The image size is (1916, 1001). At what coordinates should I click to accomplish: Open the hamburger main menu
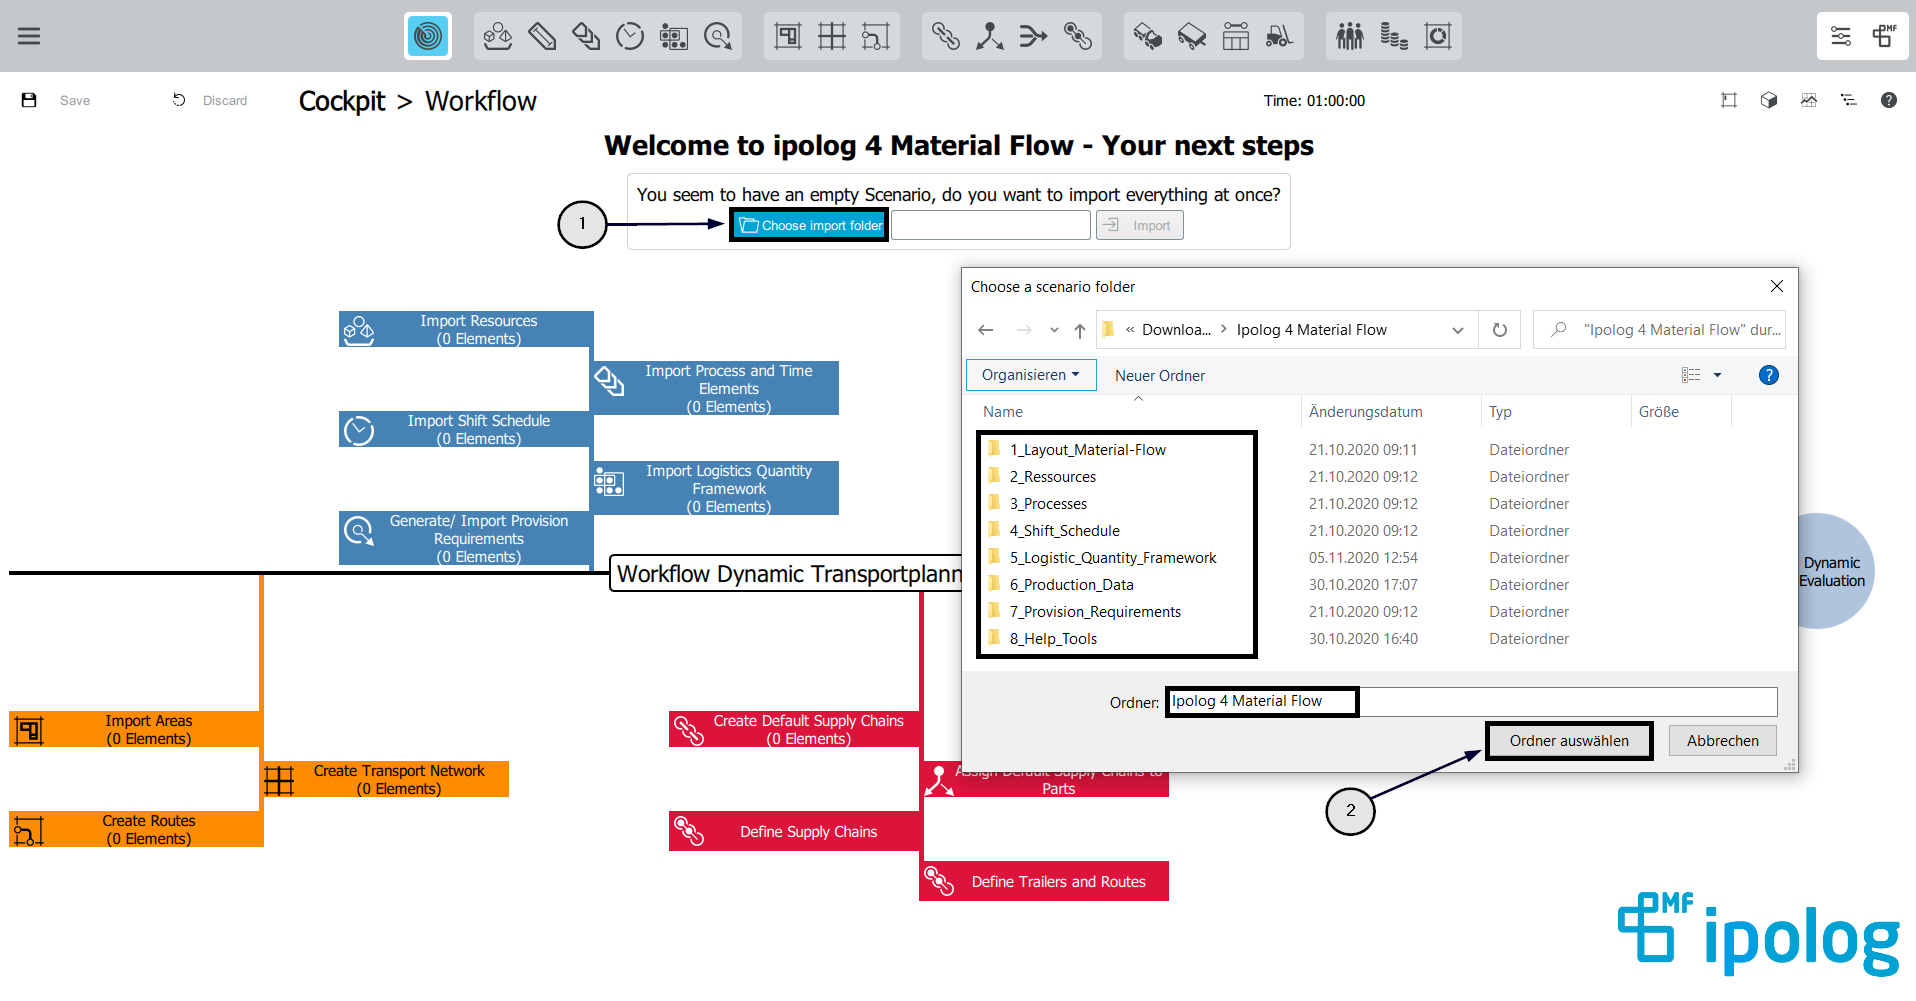point(29,36)
